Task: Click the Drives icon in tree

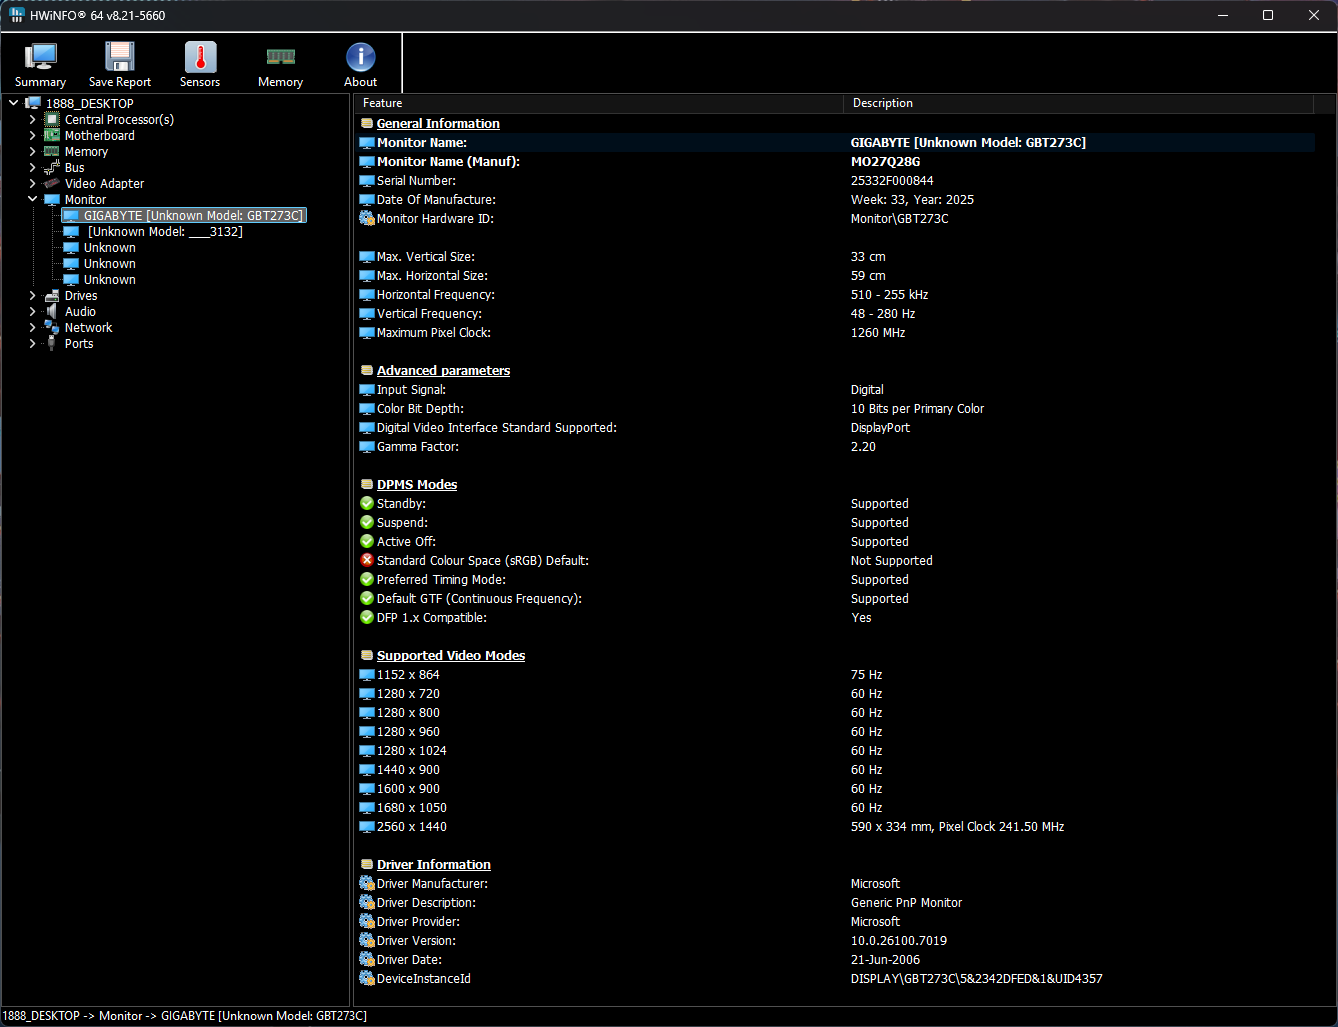Action: click(52, 295)
